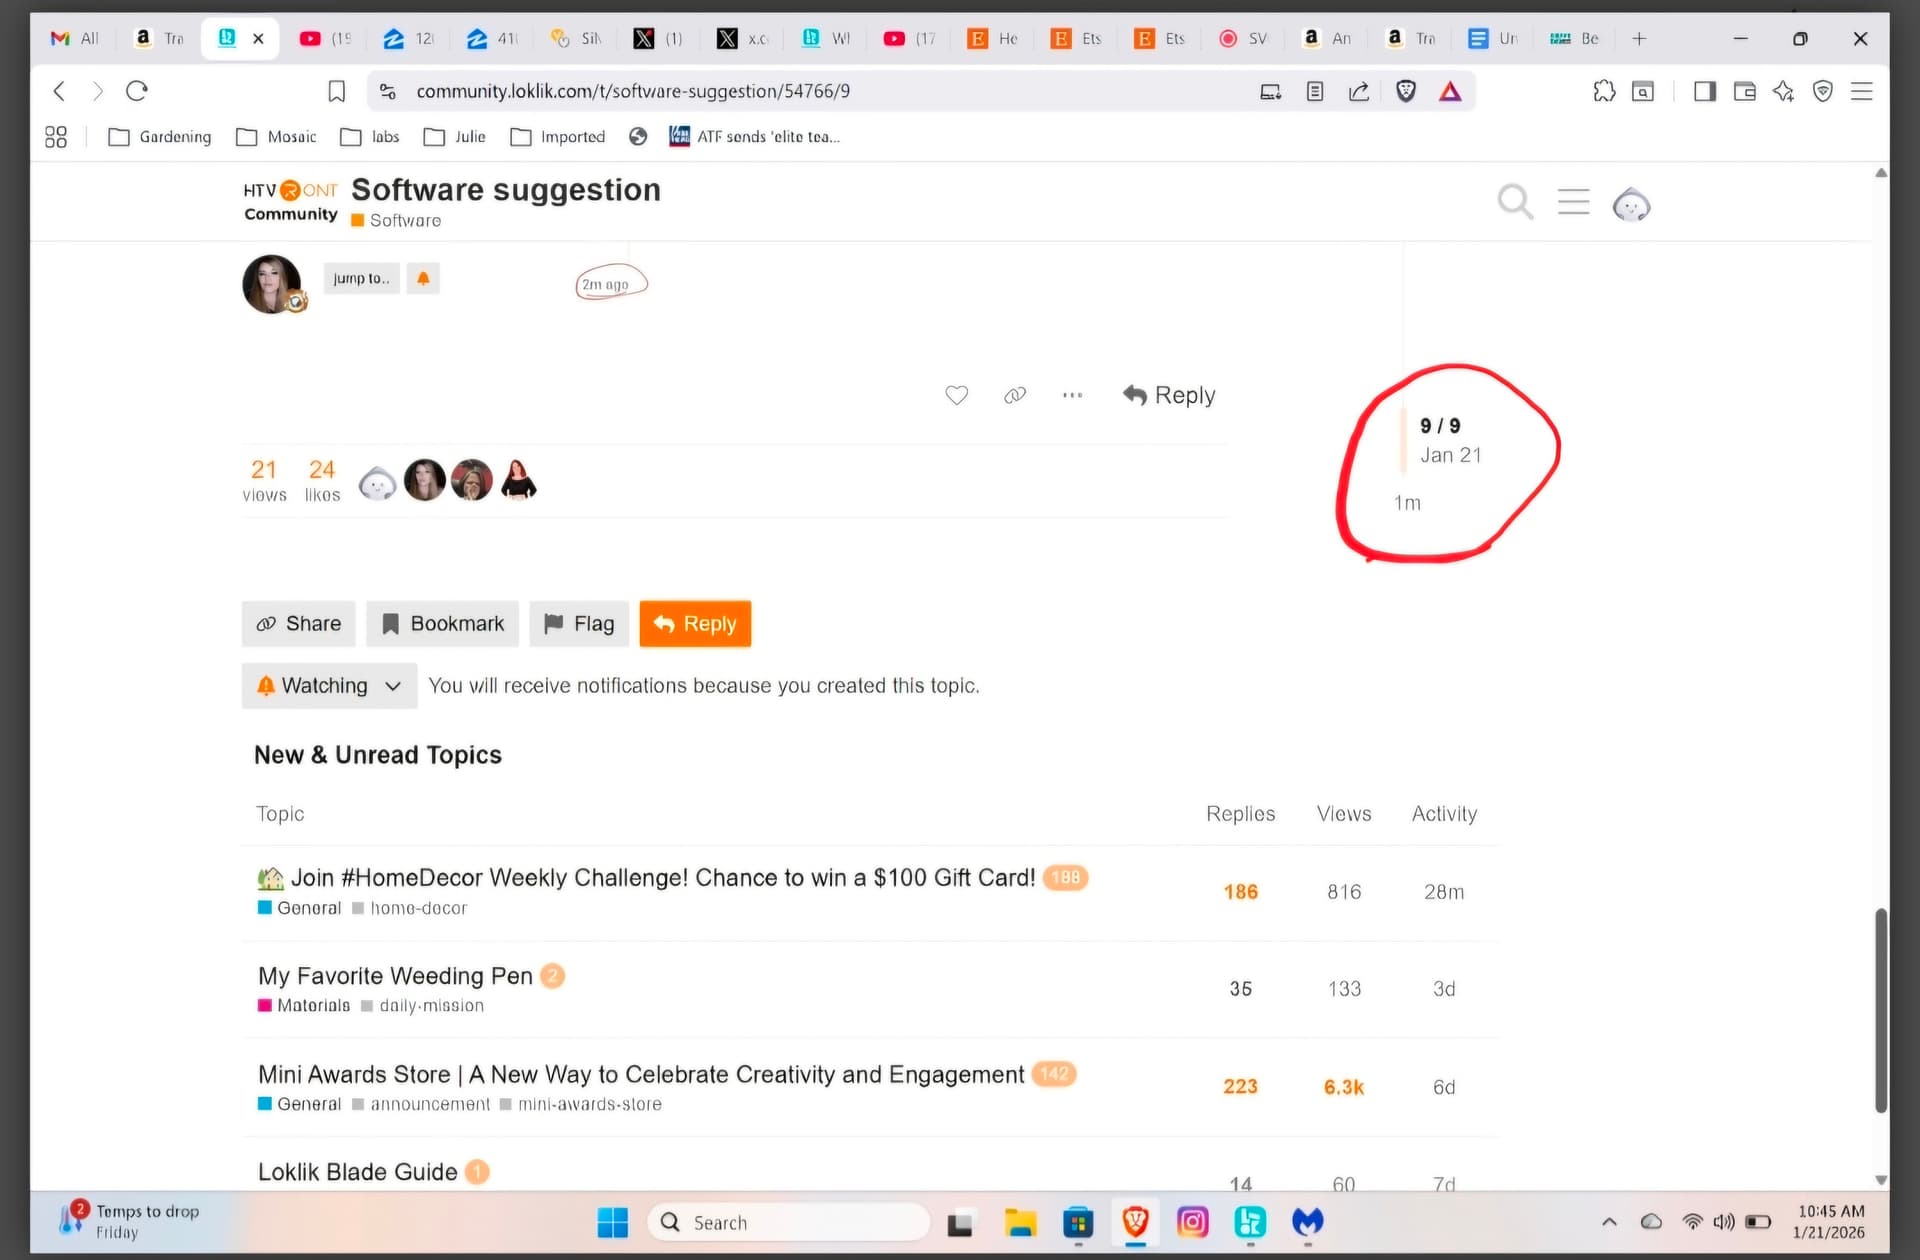This screenshot has width=1920, height=1260.
Task: Copy the post link with the chain icon
Action: click(1014, 395)
